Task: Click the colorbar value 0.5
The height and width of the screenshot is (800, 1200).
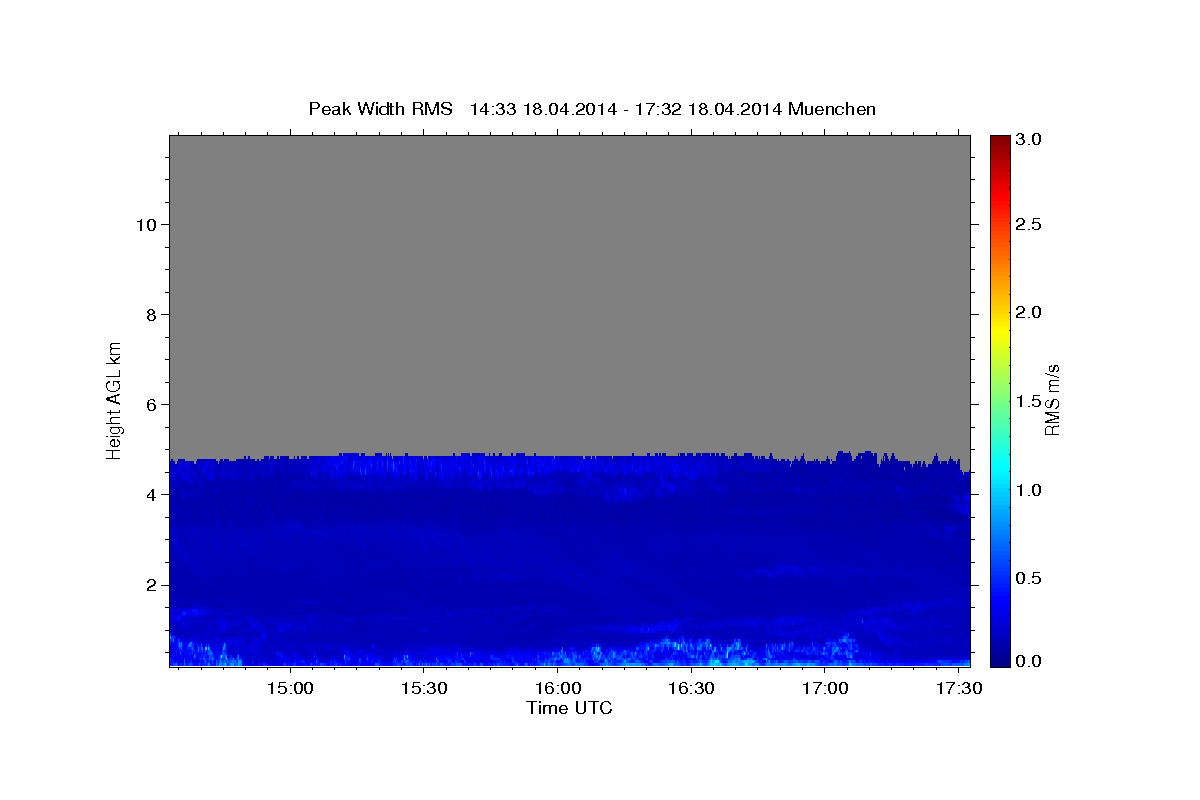Action: pos(1030,578)
